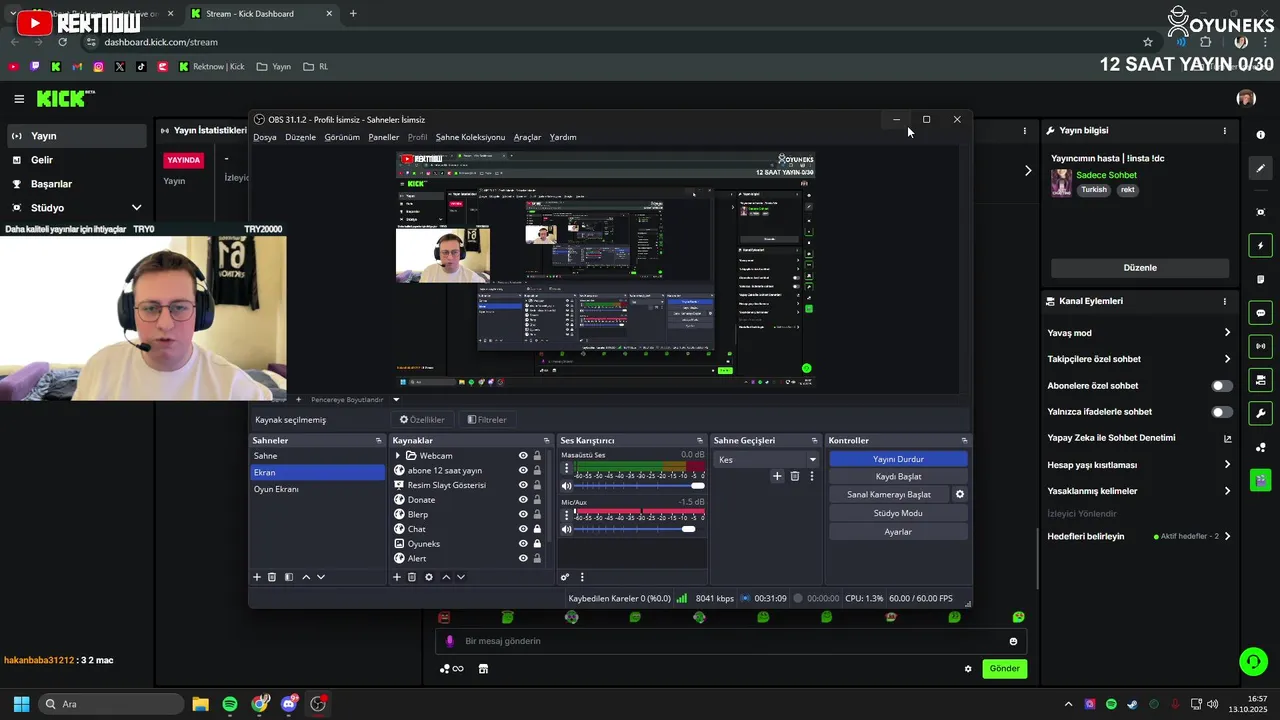
Task: Hide the Donate source
Action: point(523,500)
